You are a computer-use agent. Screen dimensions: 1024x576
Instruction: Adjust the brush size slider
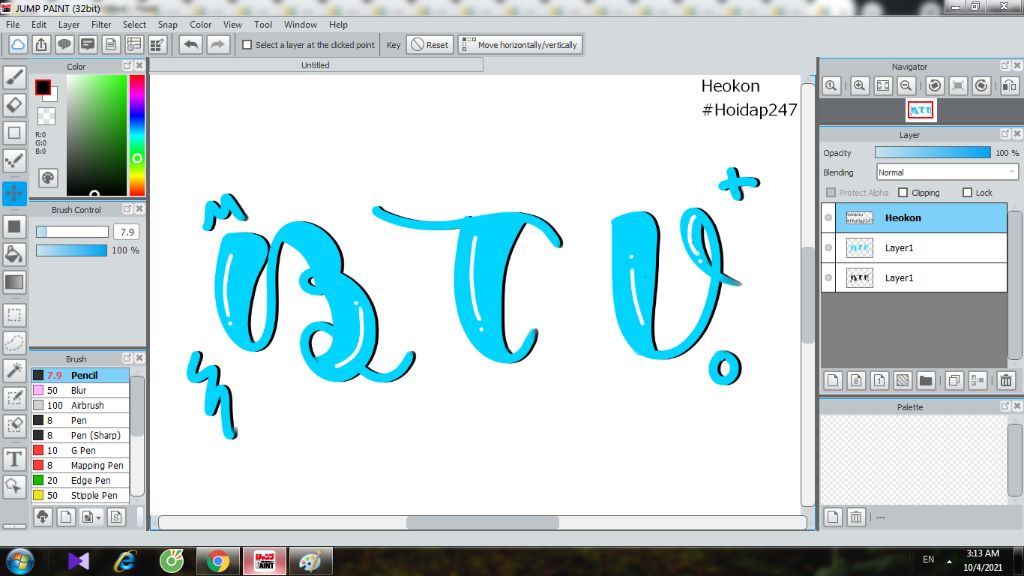click(x=72, y=232)
